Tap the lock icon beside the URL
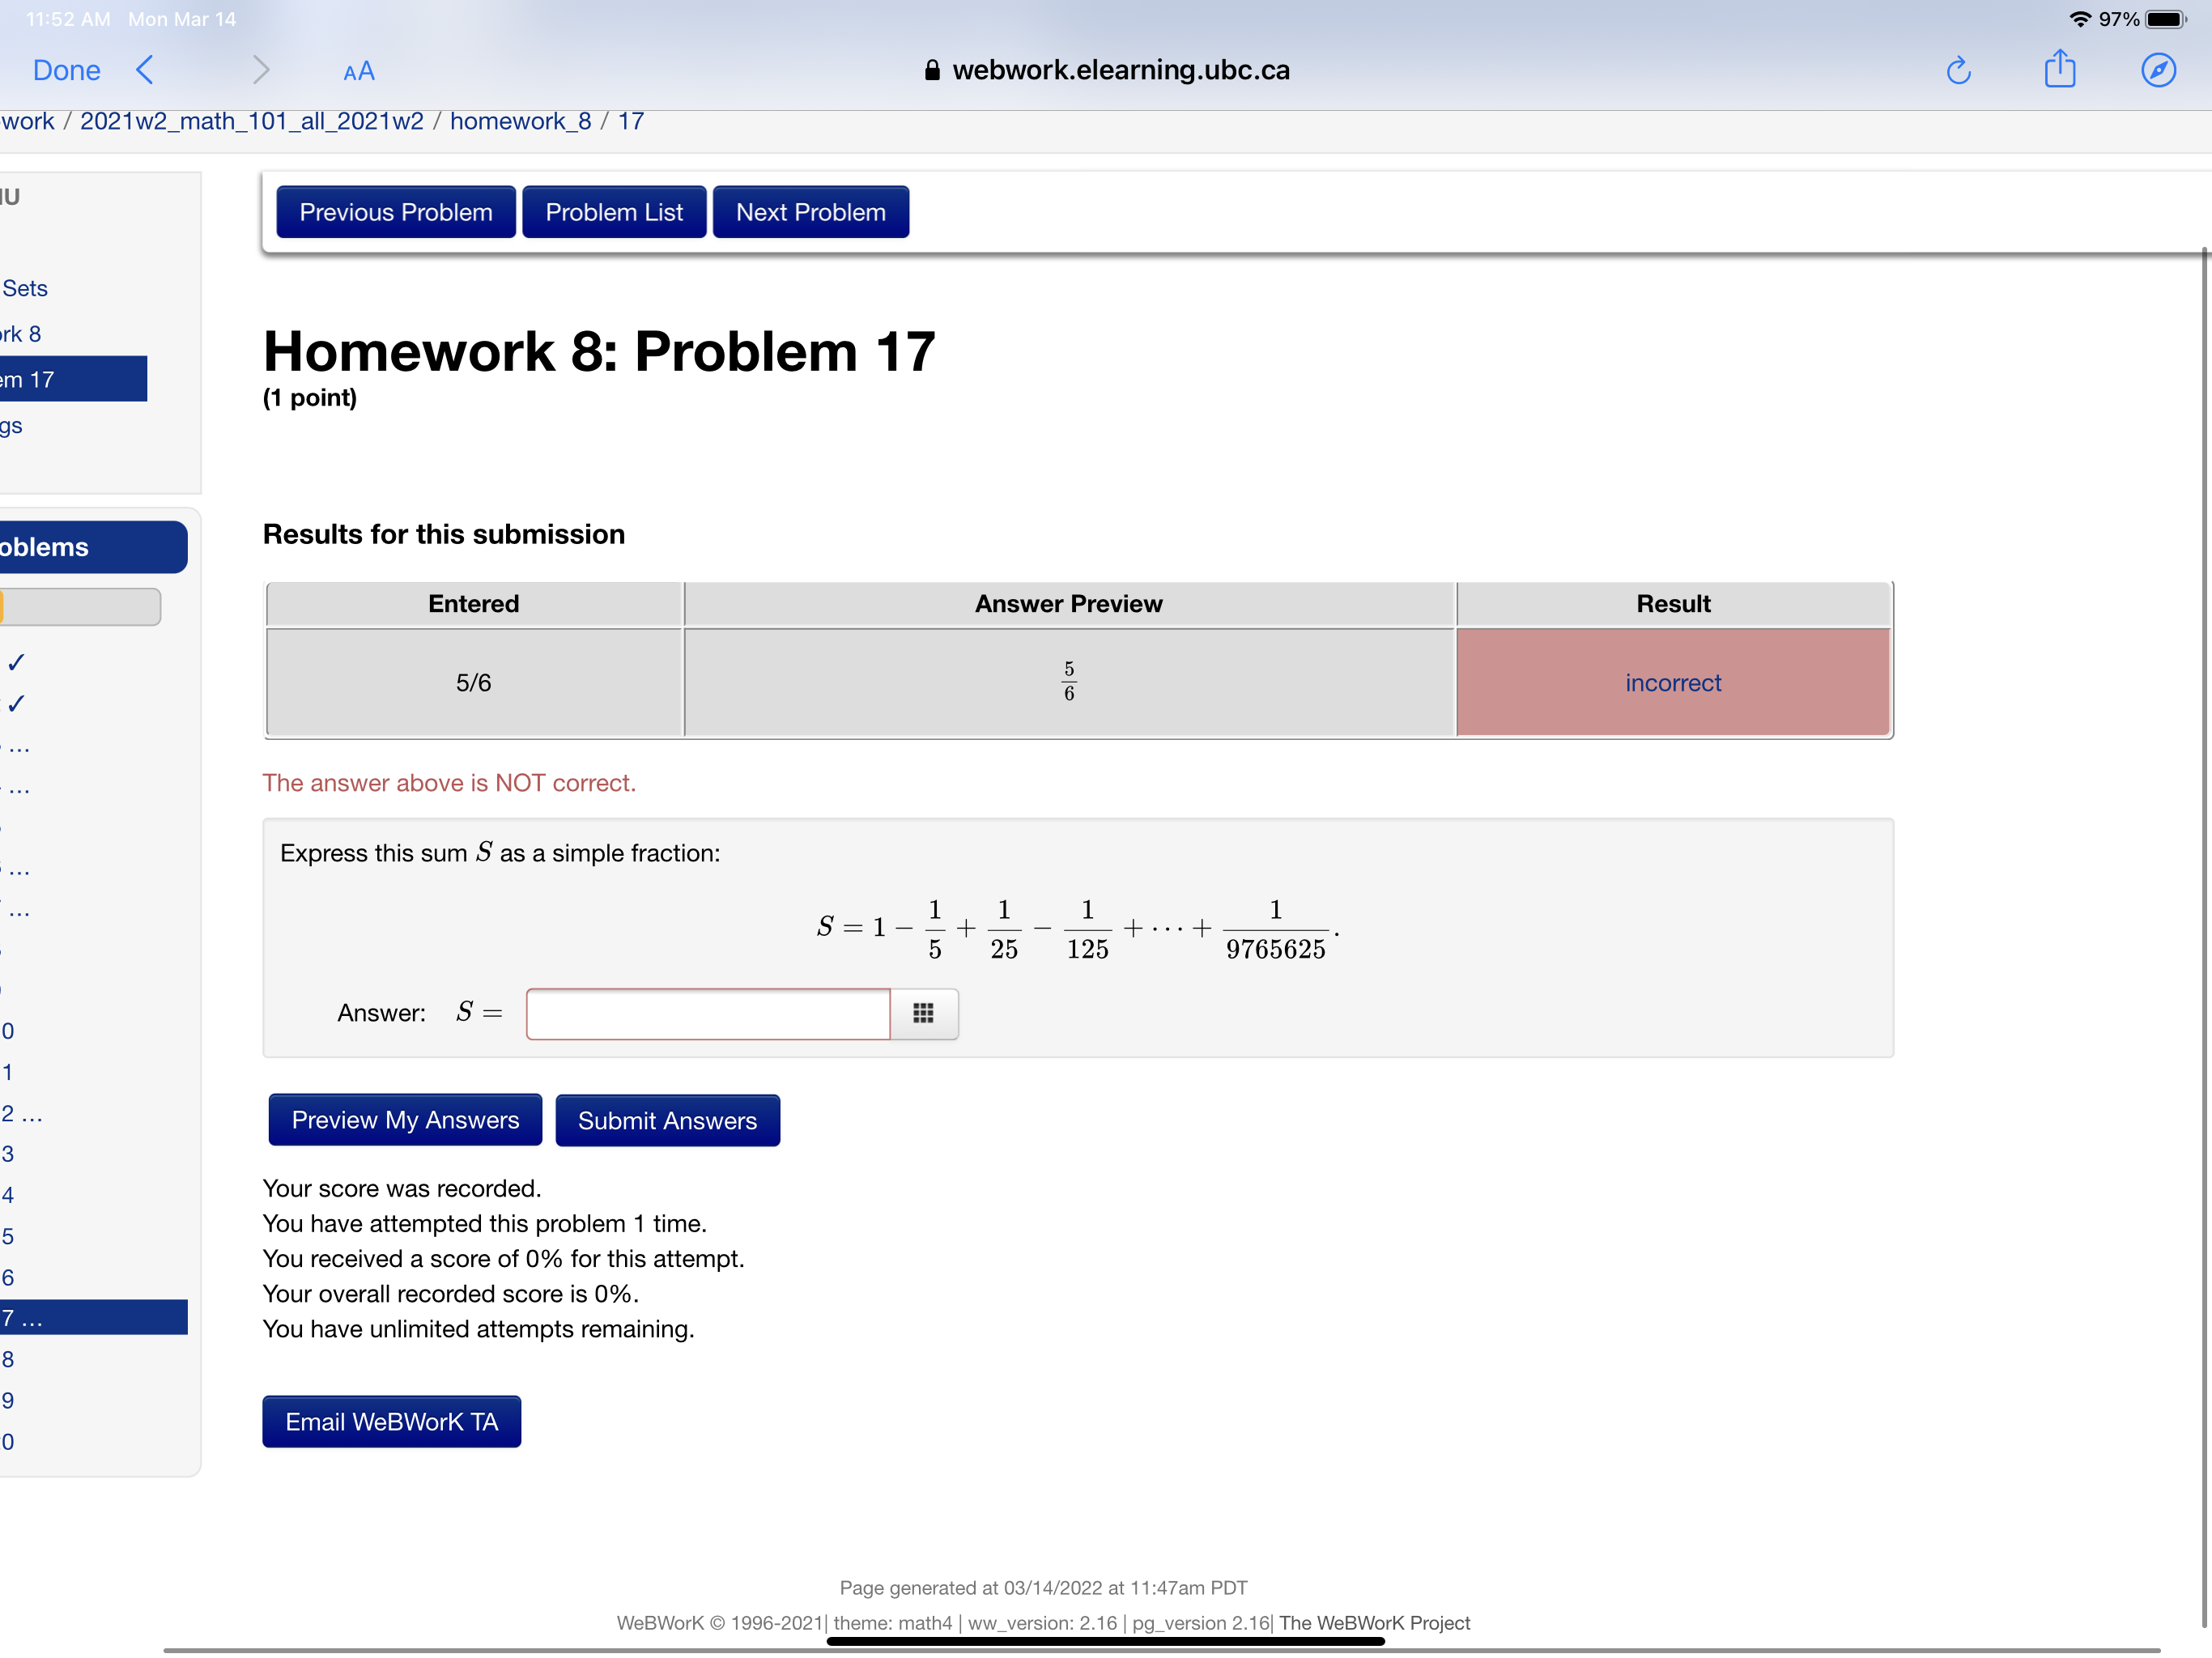 pyautogui.click(x=932, y=70)
